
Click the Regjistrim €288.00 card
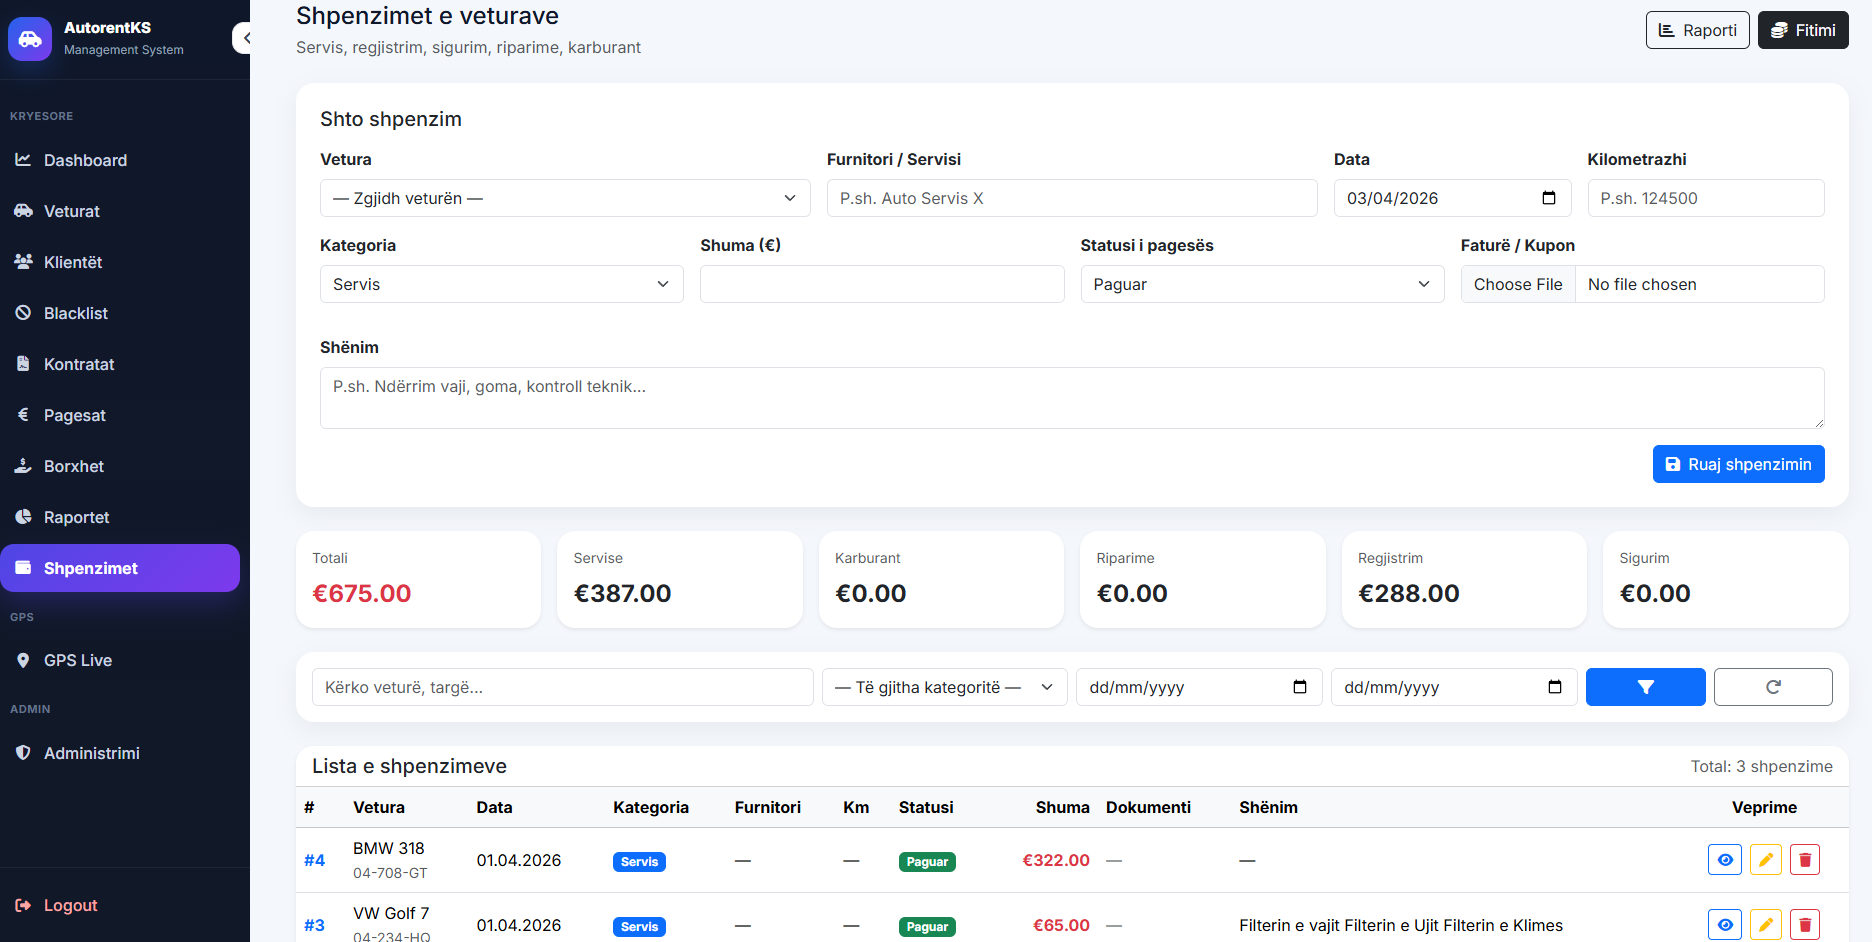1464,580
